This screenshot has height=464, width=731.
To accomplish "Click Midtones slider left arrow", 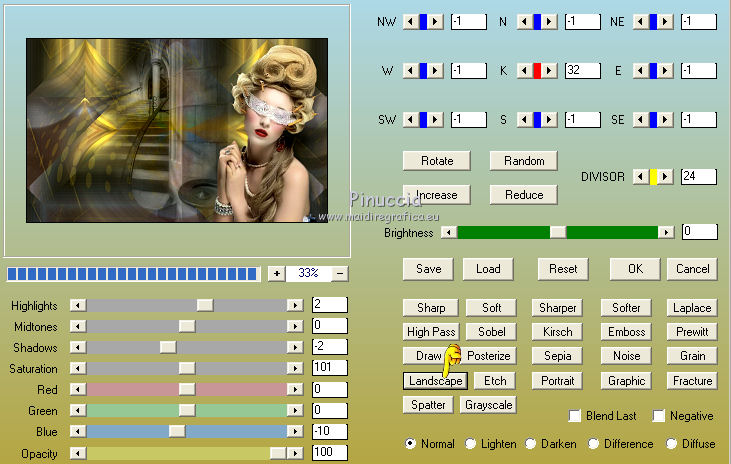I will [x=78, y=326].
